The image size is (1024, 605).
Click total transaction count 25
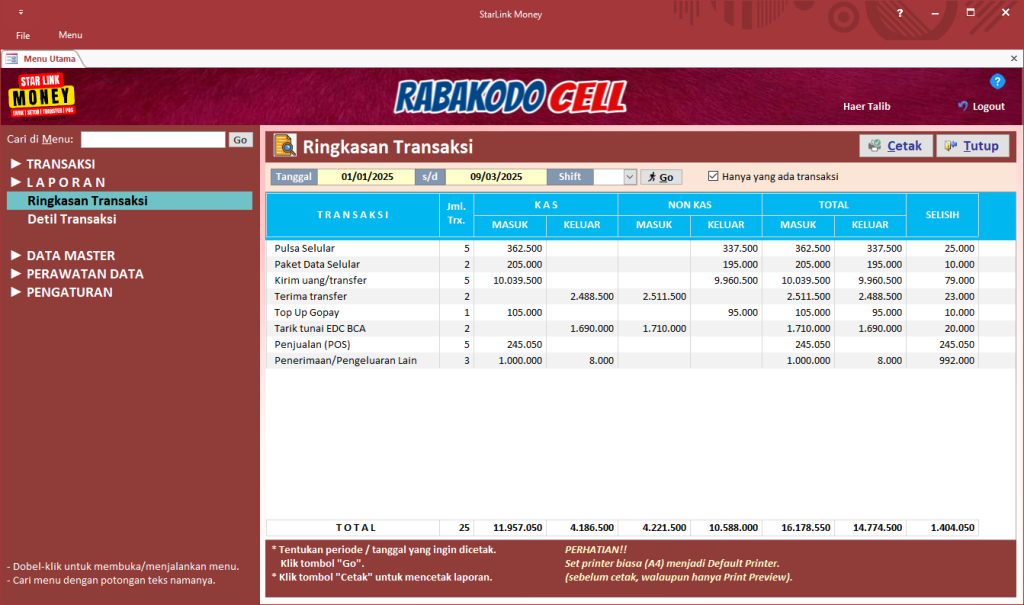tap(464, 527)
